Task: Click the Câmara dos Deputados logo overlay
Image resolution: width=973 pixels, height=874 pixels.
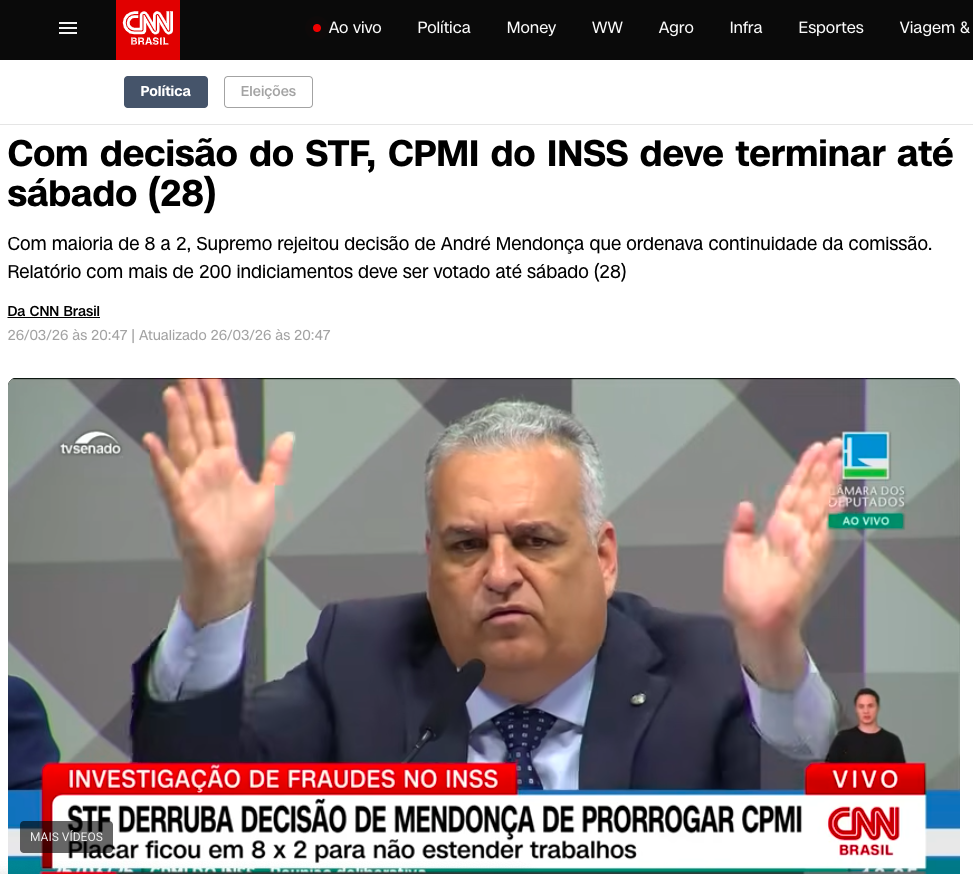Action: (866, 480)
